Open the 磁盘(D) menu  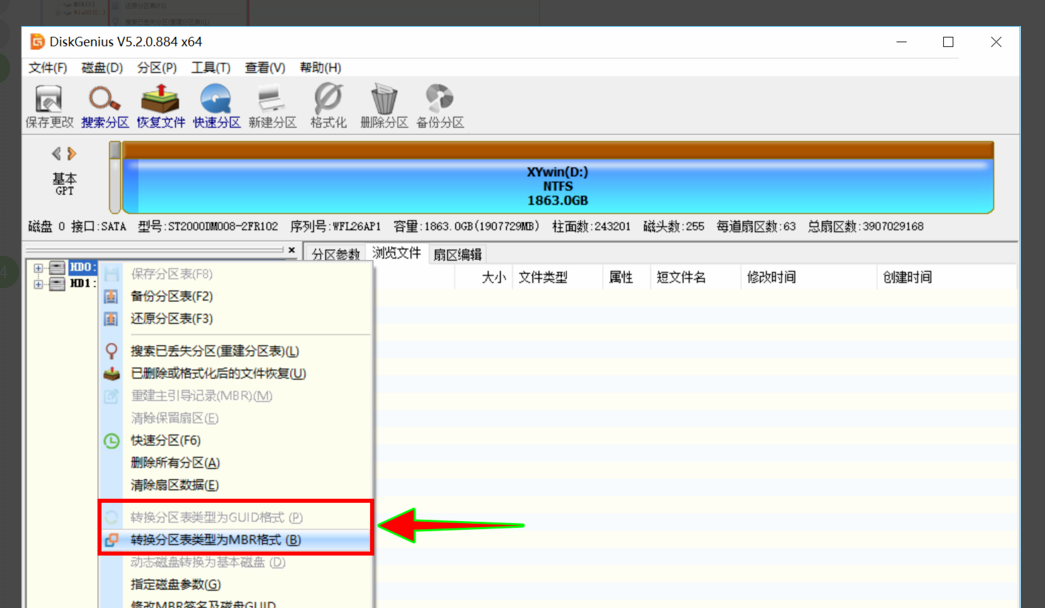pyautogui.click(x=102, y=67)
